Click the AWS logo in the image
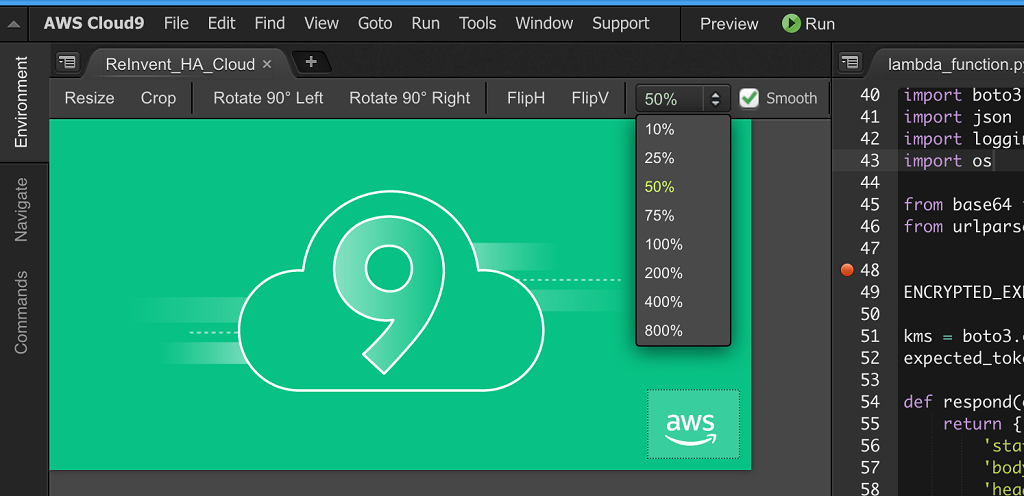Screen dimensions: 1024x496 (x=692, y=425)
